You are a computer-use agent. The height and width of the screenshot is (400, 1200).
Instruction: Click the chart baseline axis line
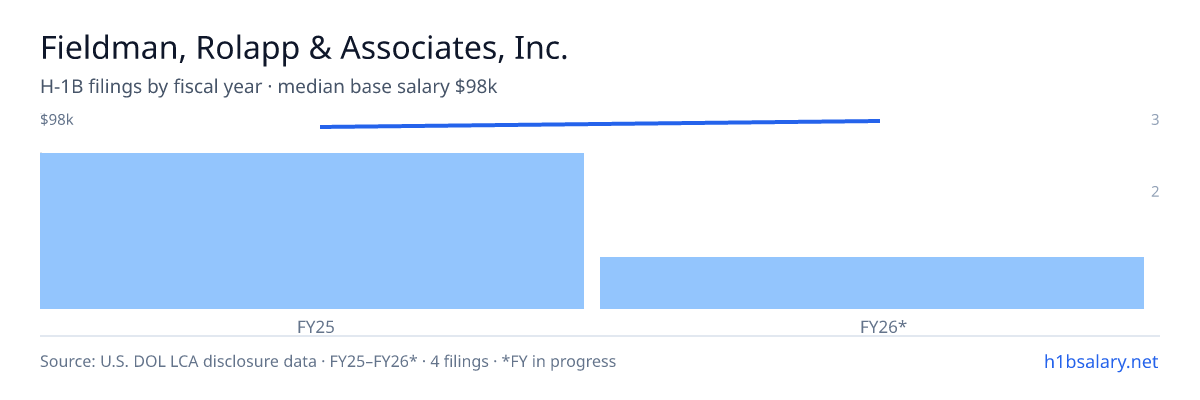[x=600, y=336]
